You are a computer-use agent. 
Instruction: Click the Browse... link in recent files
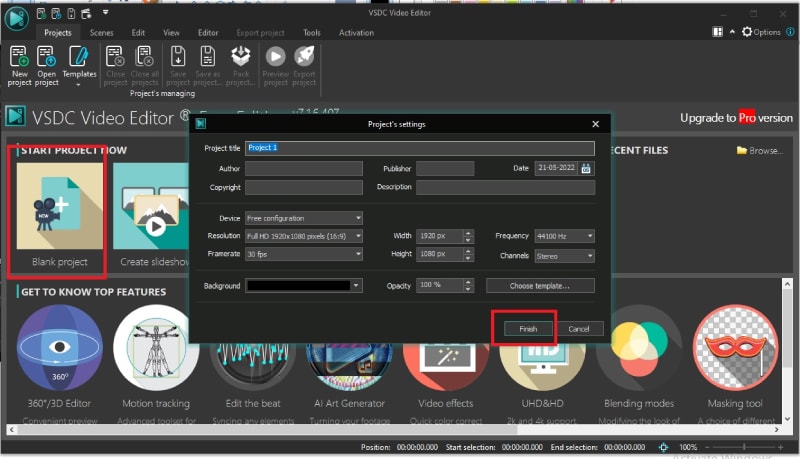pyautogui.click(x=760, y=150)
